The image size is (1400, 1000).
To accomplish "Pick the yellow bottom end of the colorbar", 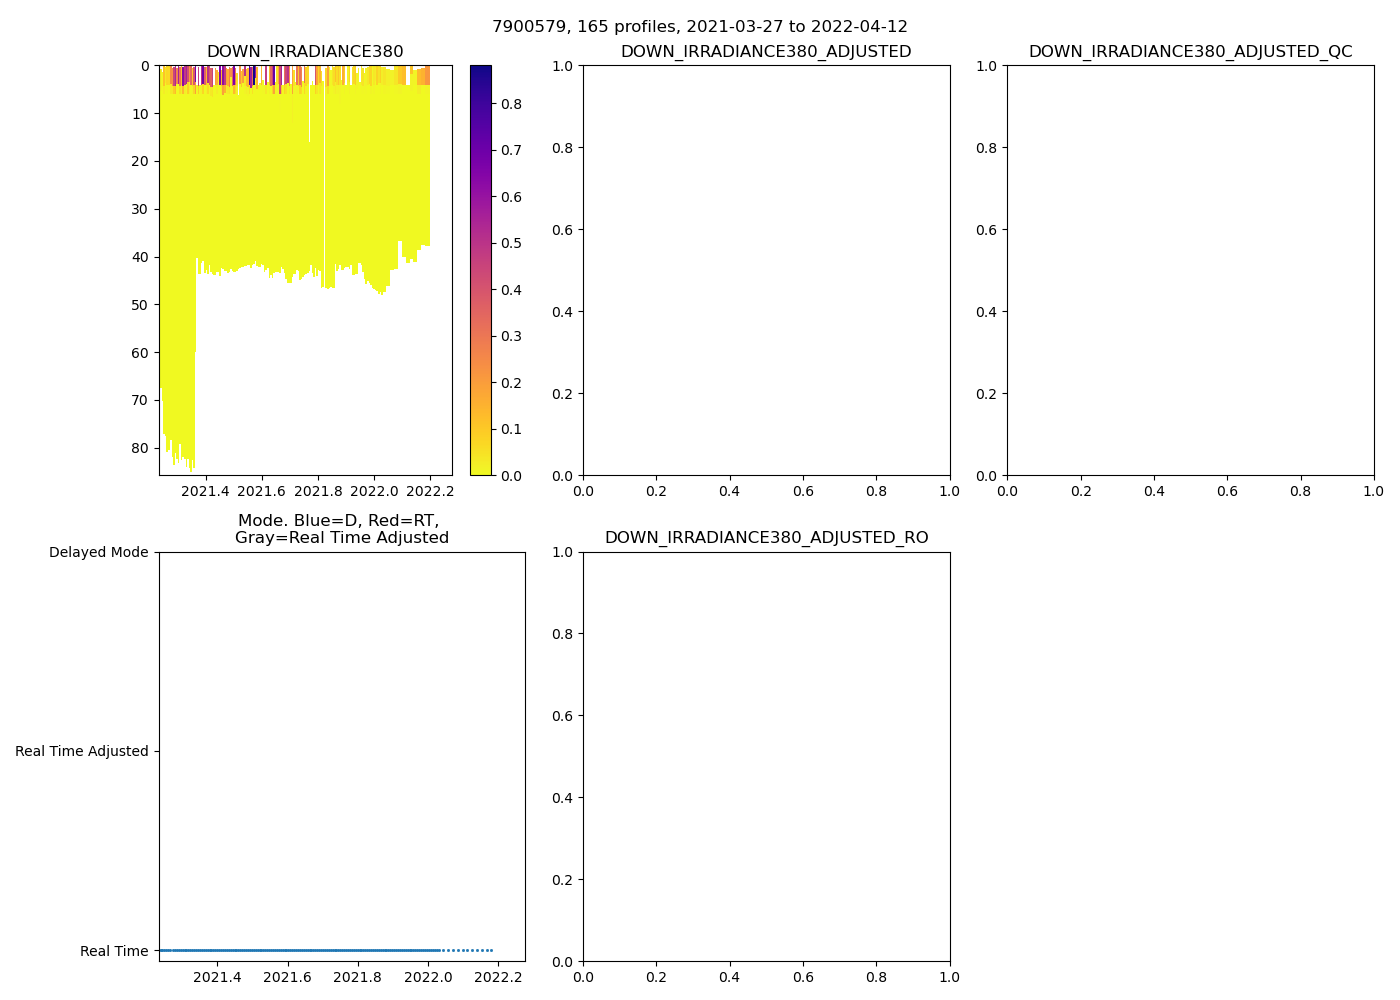I will point(481,470).
